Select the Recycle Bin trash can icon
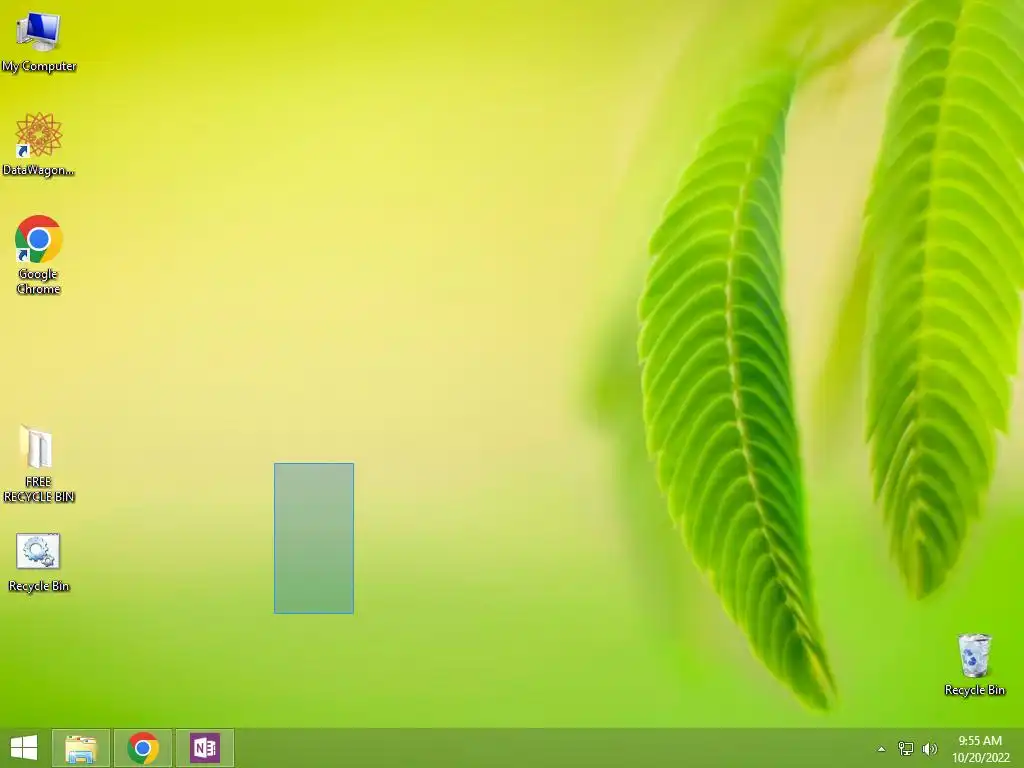The height and width of the screenshot is (768, 1024). tap(974, 664)
